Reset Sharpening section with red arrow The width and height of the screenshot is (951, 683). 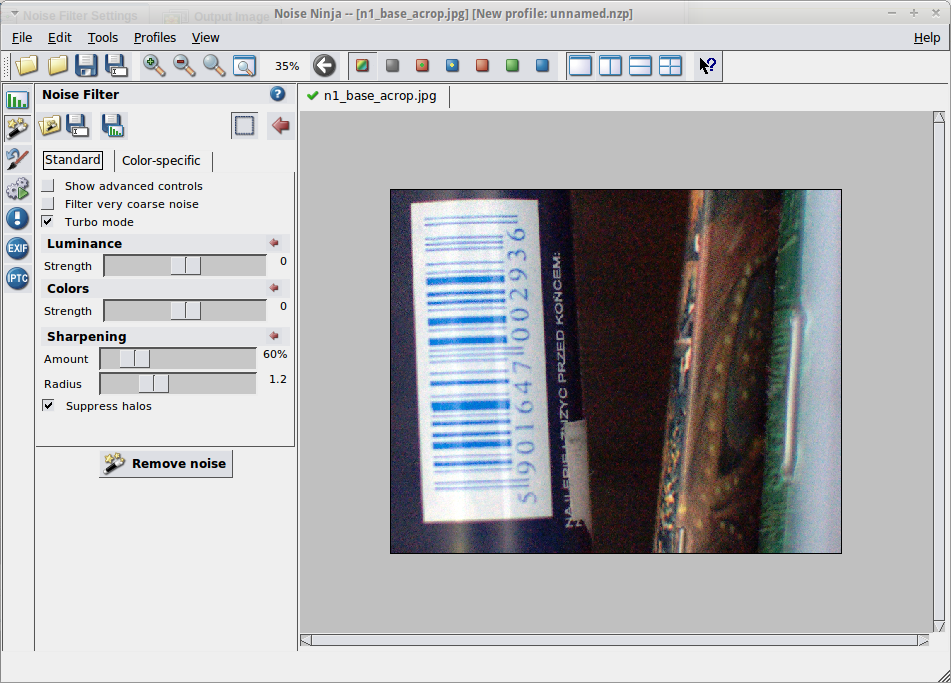(274, 335)
